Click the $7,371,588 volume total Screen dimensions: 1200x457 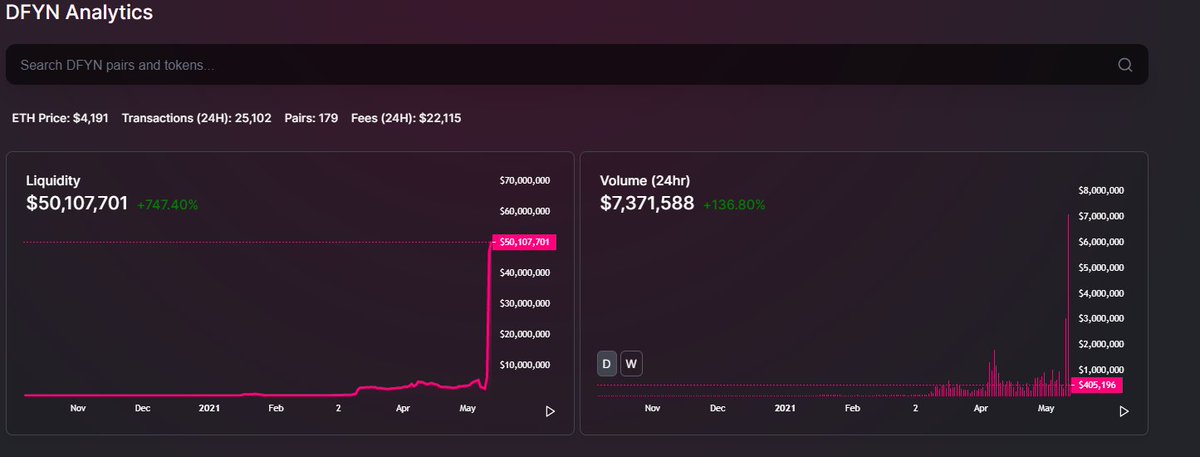click(x=647, y=203)
